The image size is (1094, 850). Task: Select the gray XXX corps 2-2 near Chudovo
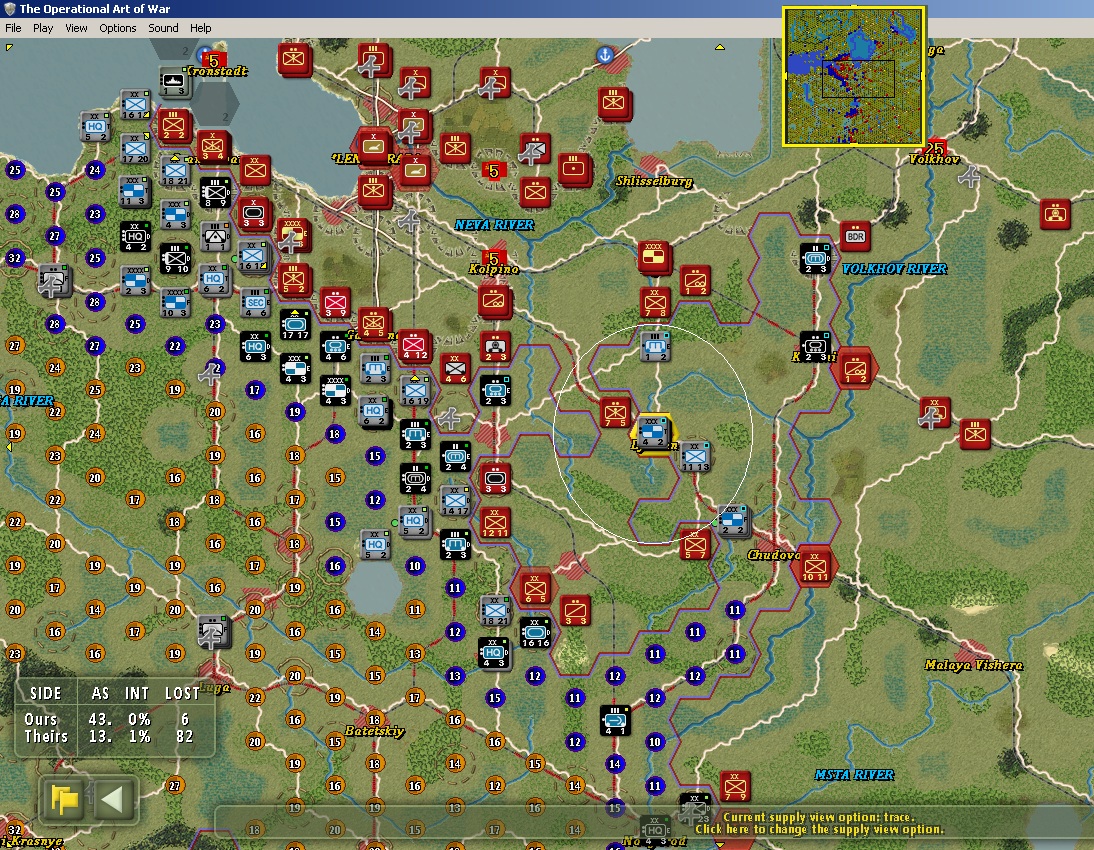pos(733,520)
